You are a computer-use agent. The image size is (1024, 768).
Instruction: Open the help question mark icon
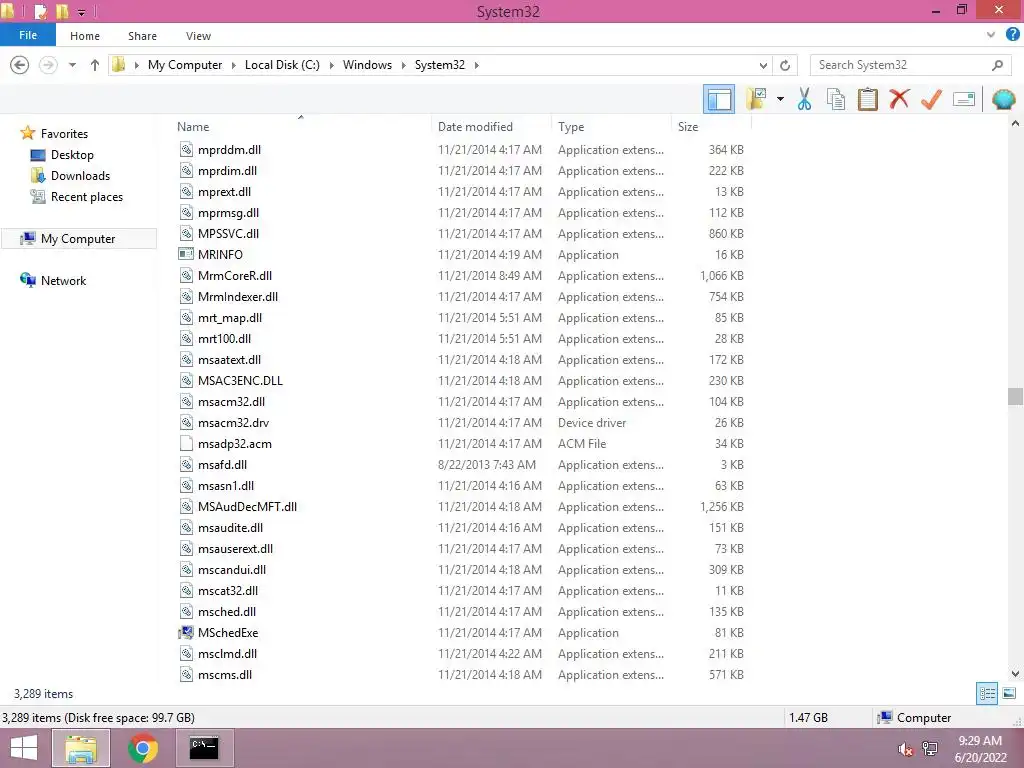click(x=1013, y=35)
